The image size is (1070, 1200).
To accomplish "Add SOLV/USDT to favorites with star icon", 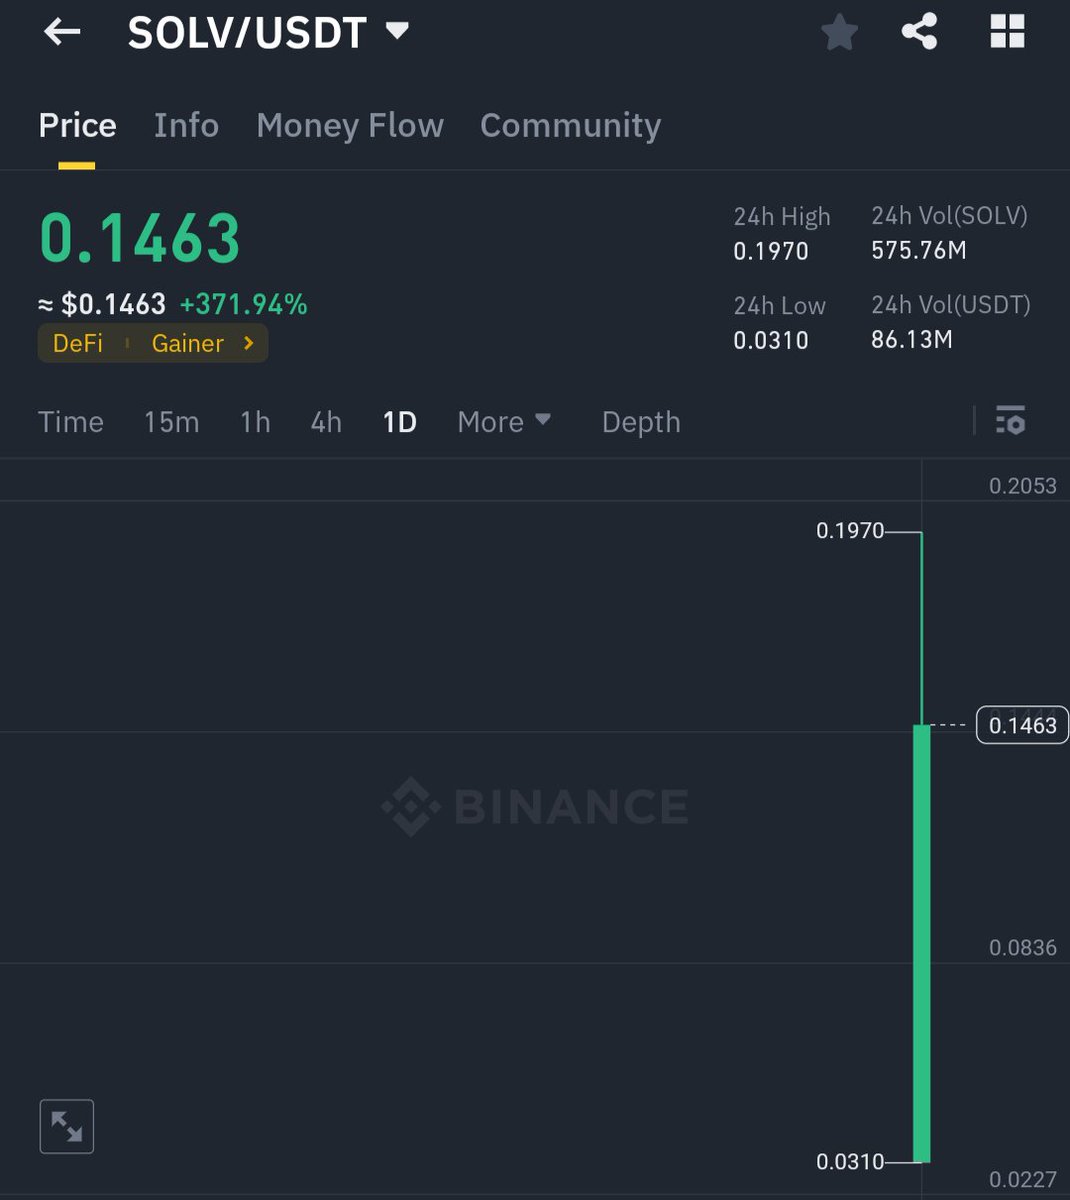I will tap(839, 32).
